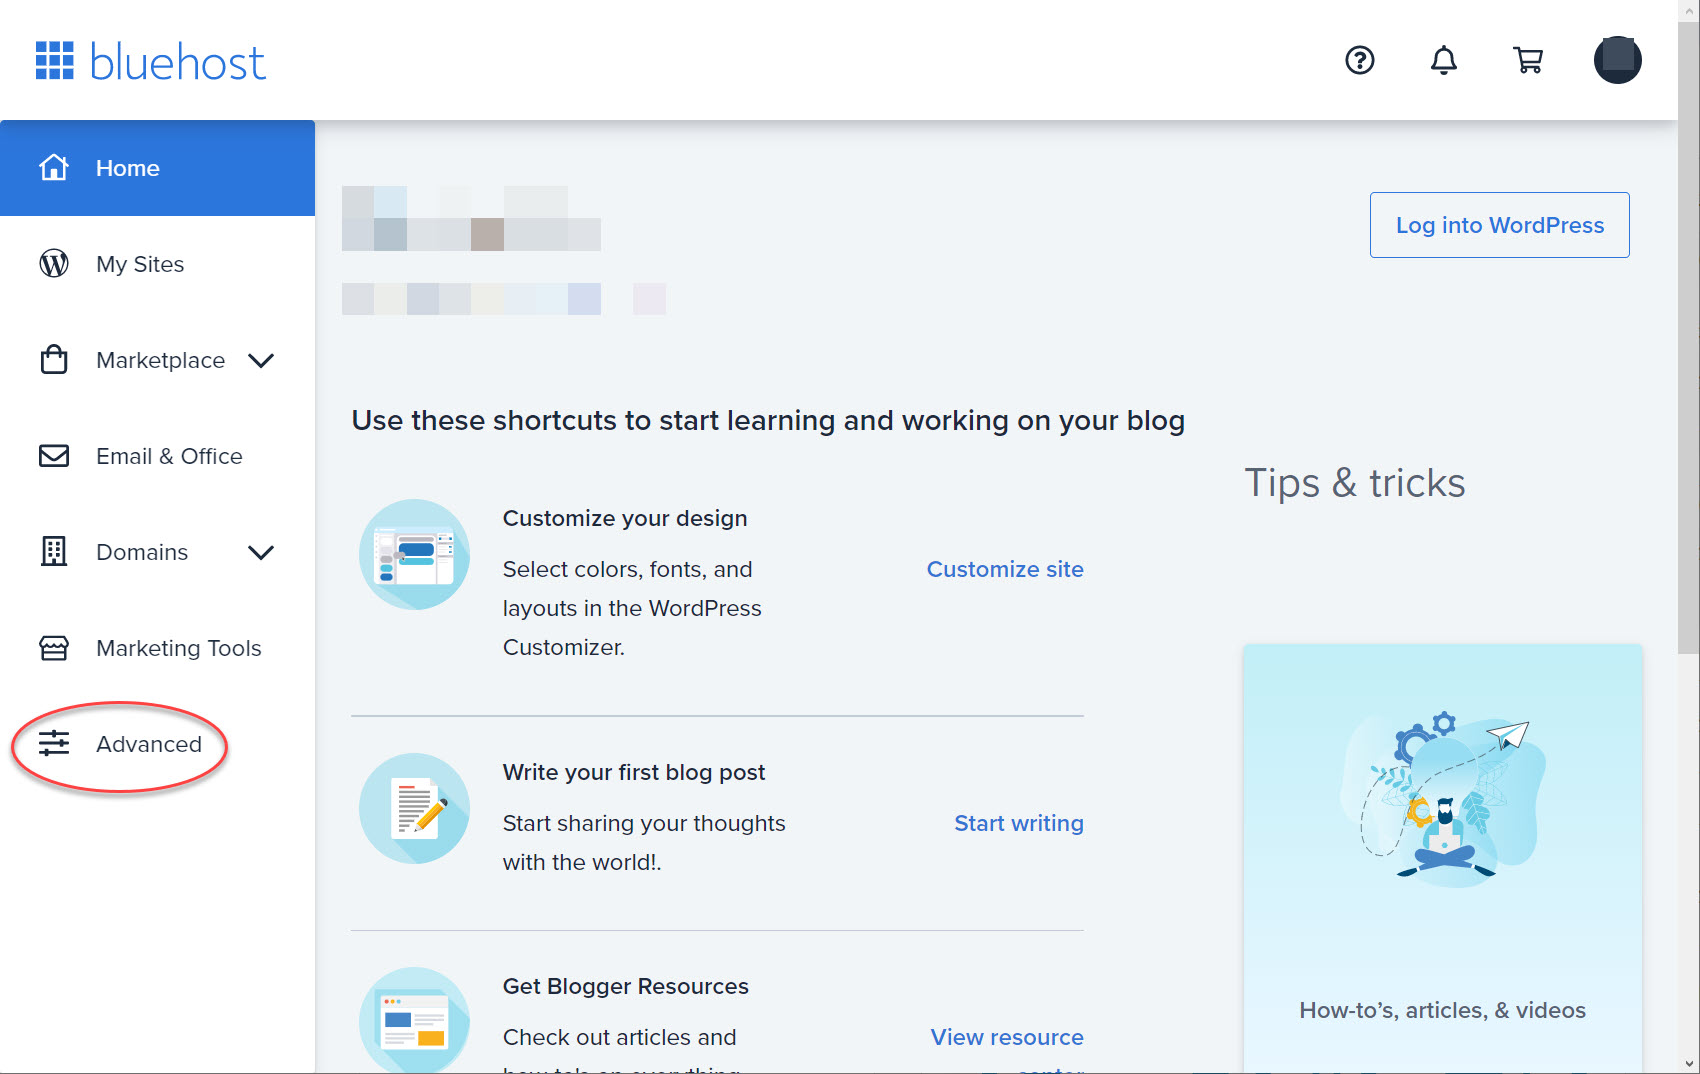This screenshot has height=1074, width=1700.
Task: Open the user profile avatar
Action: click(1618, 60)
